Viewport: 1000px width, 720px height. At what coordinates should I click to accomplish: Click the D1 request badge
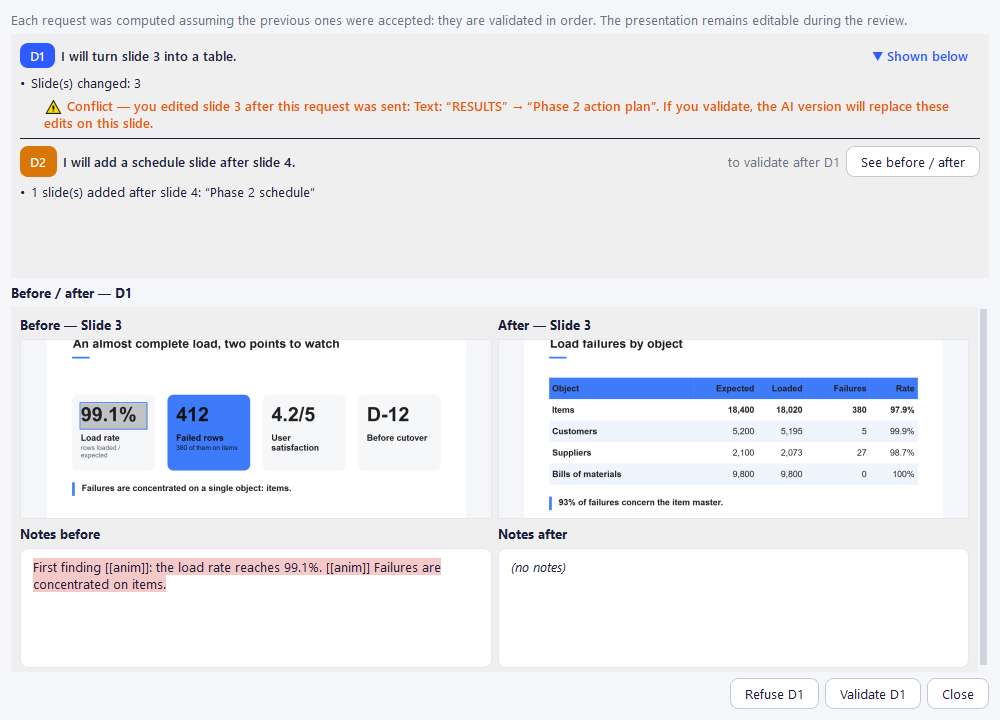(x=37, y=56)
